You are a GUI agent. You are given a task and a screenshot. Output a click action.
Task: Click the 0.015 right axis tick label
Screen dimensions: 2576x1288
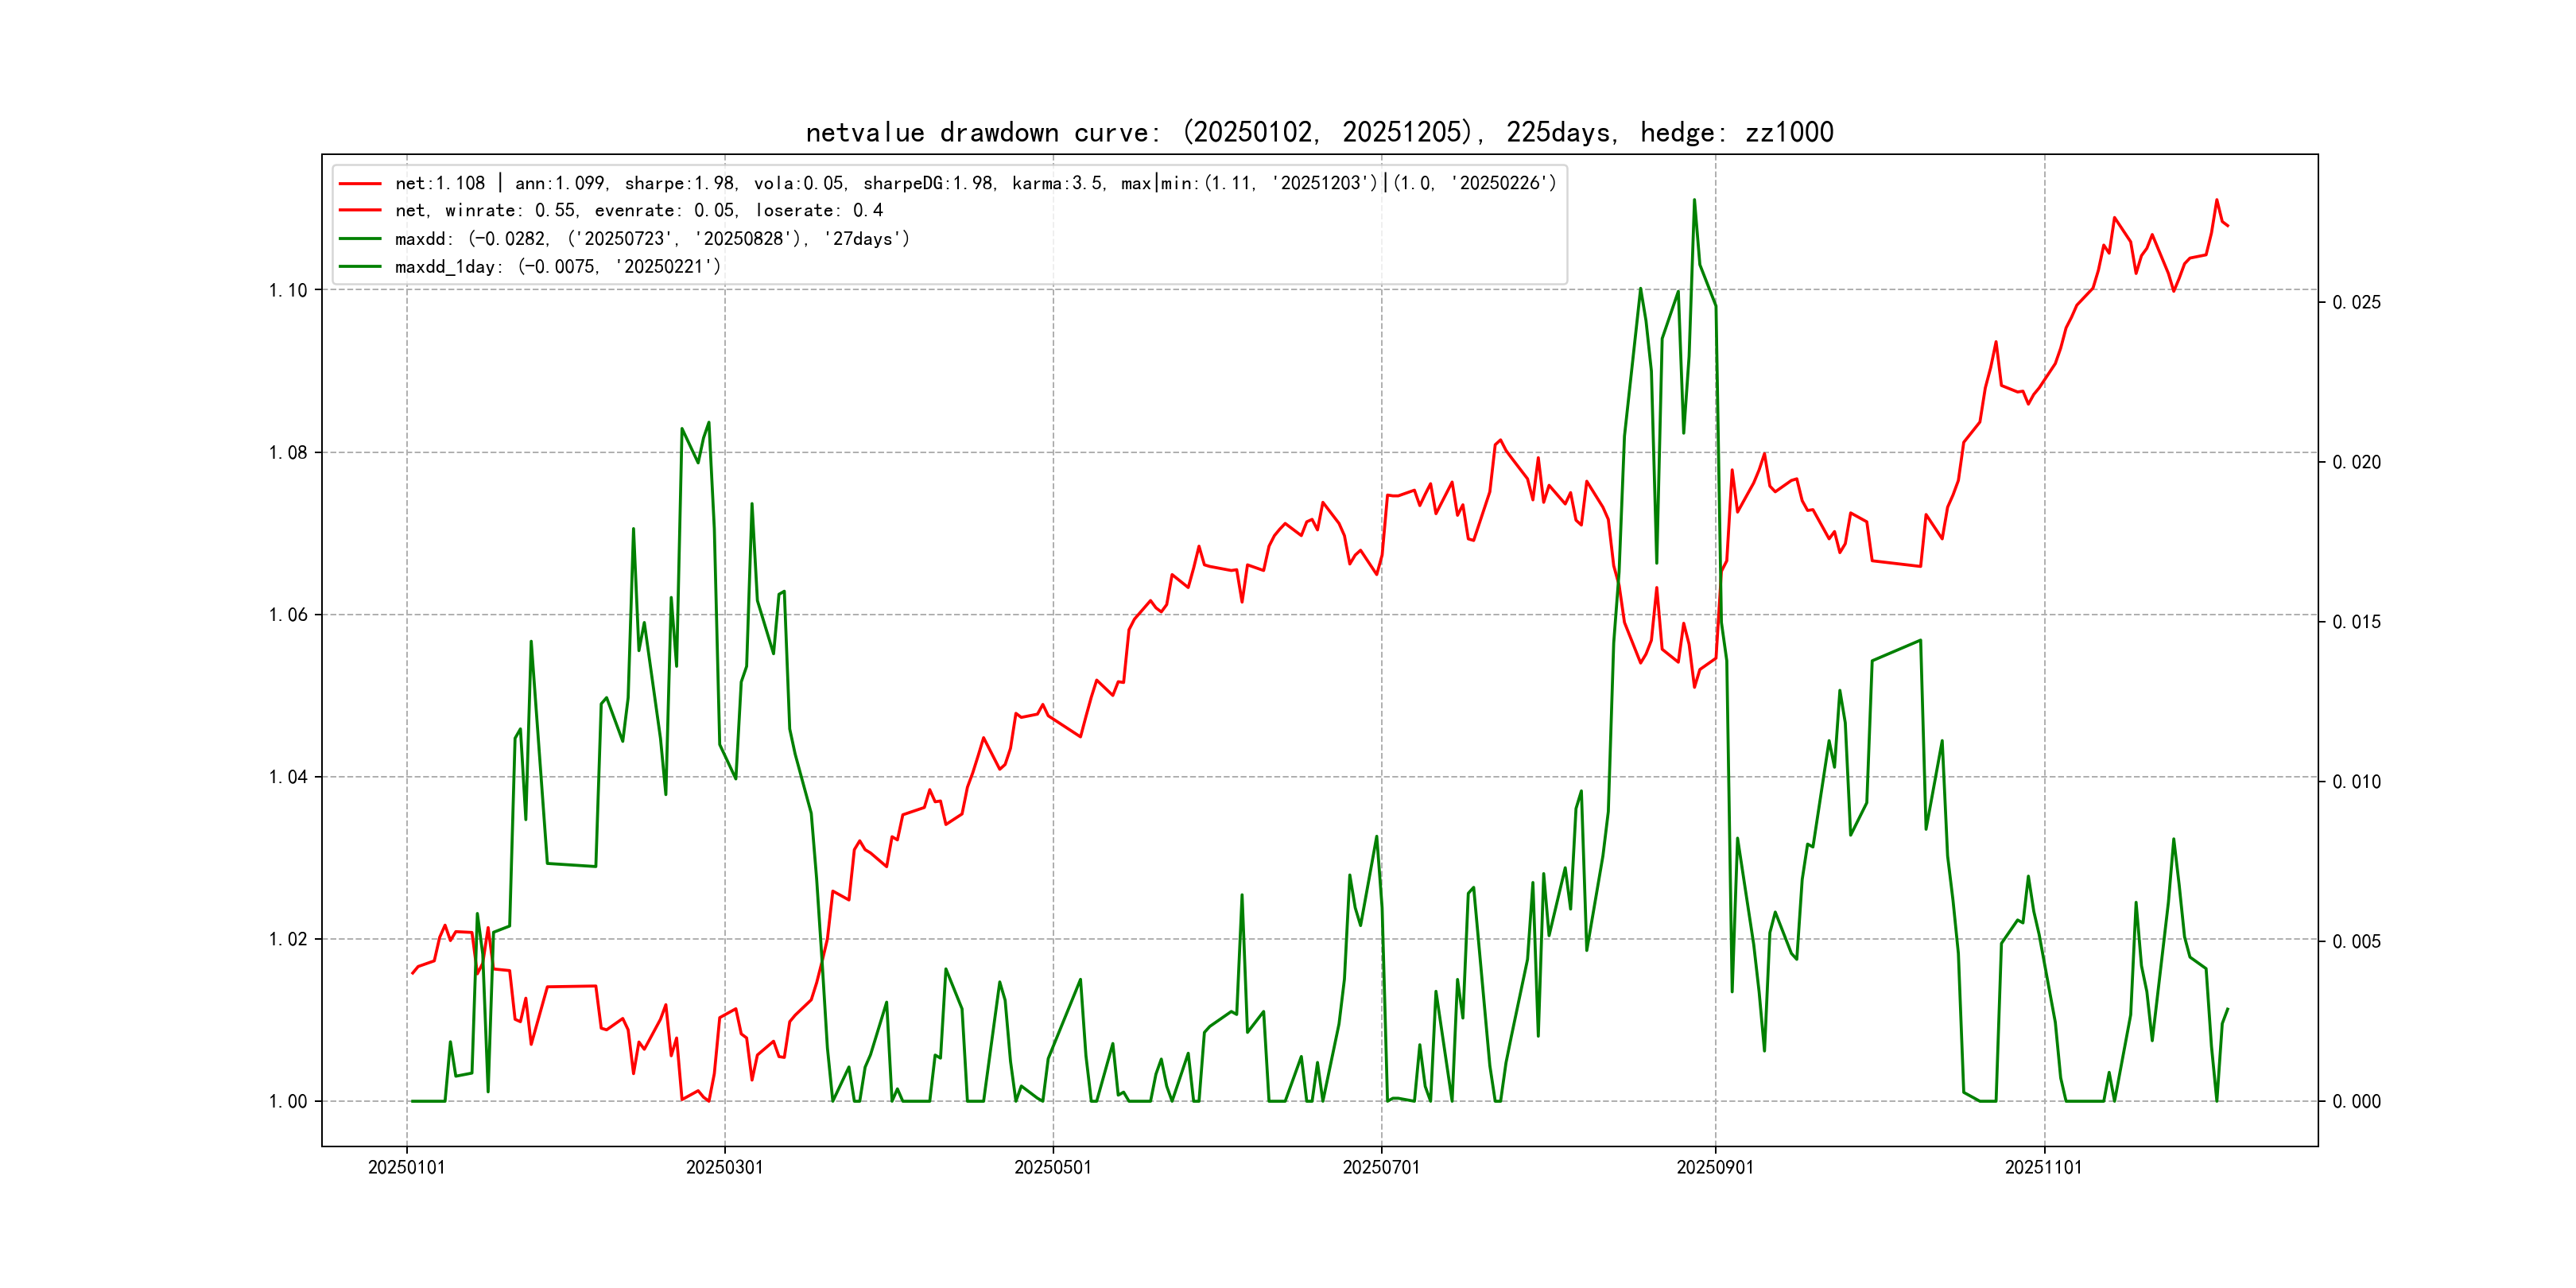[2356, 622]
